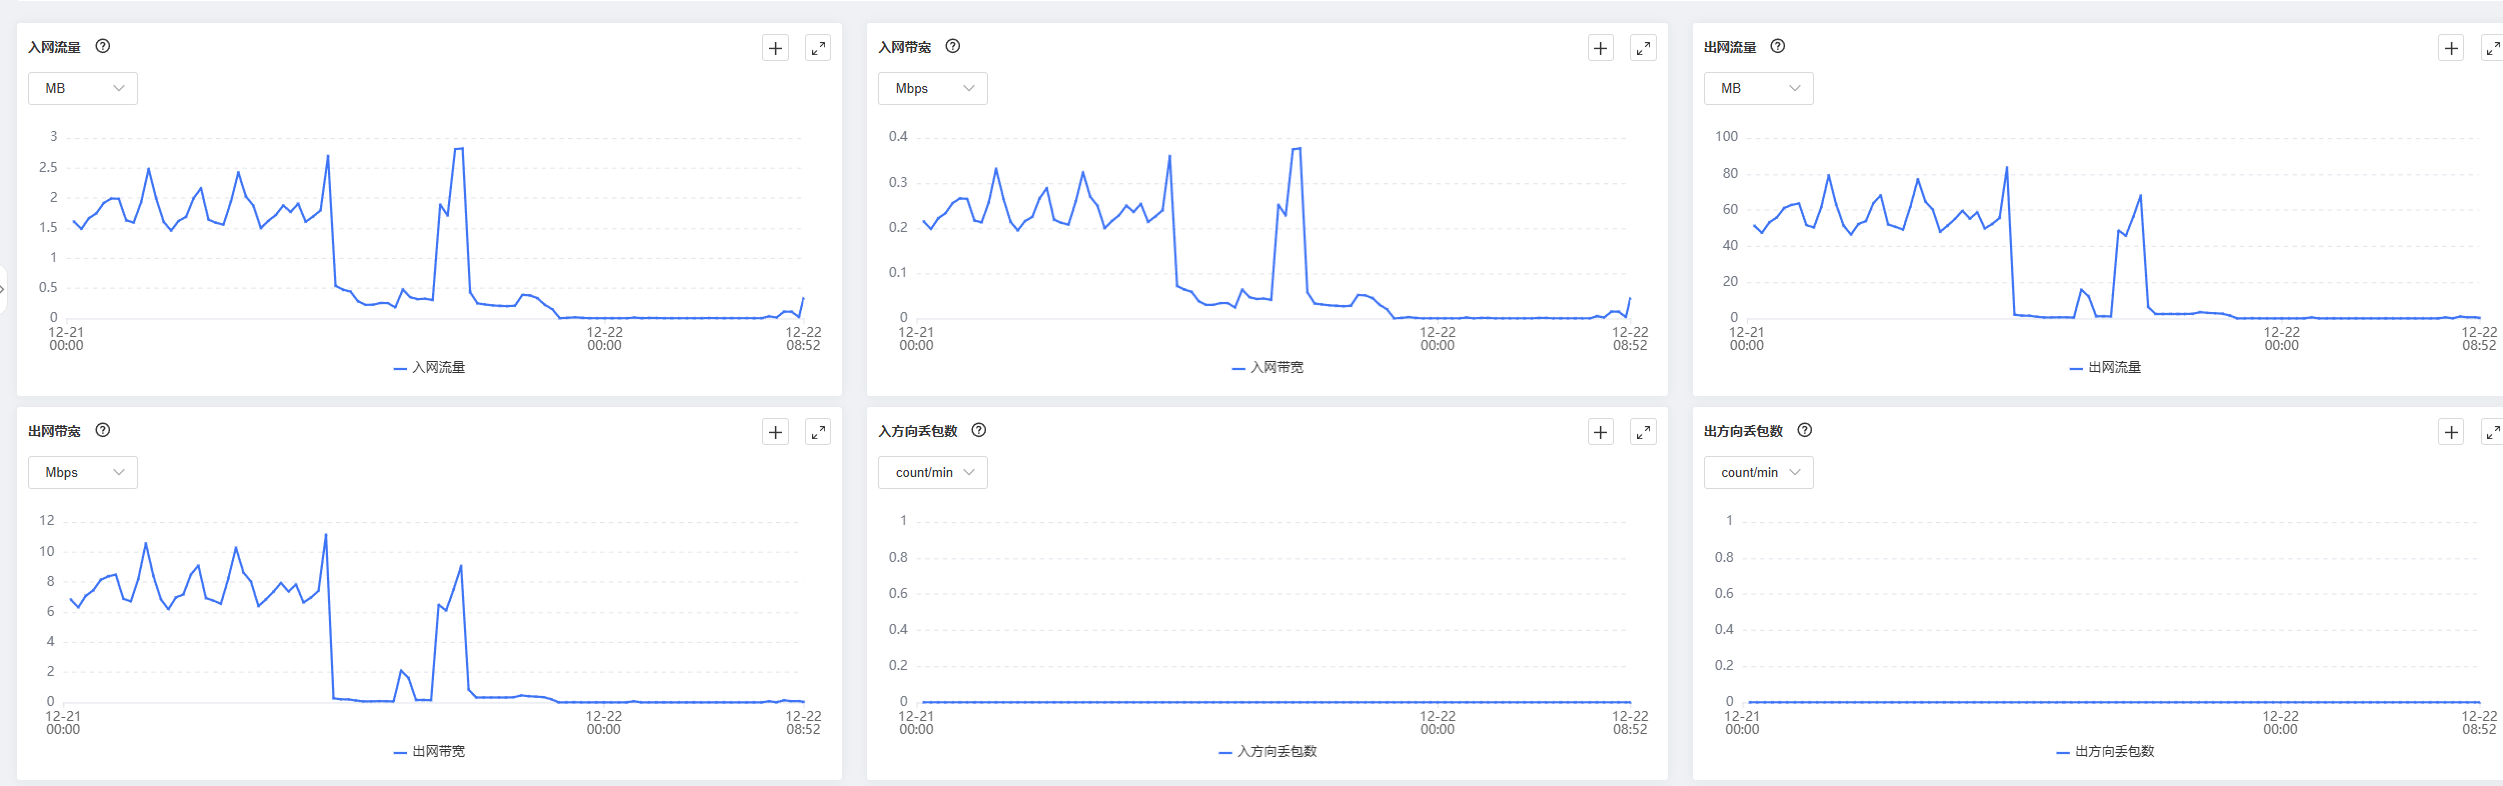Toggle the 入网流量 legend series

click(430, 368)
